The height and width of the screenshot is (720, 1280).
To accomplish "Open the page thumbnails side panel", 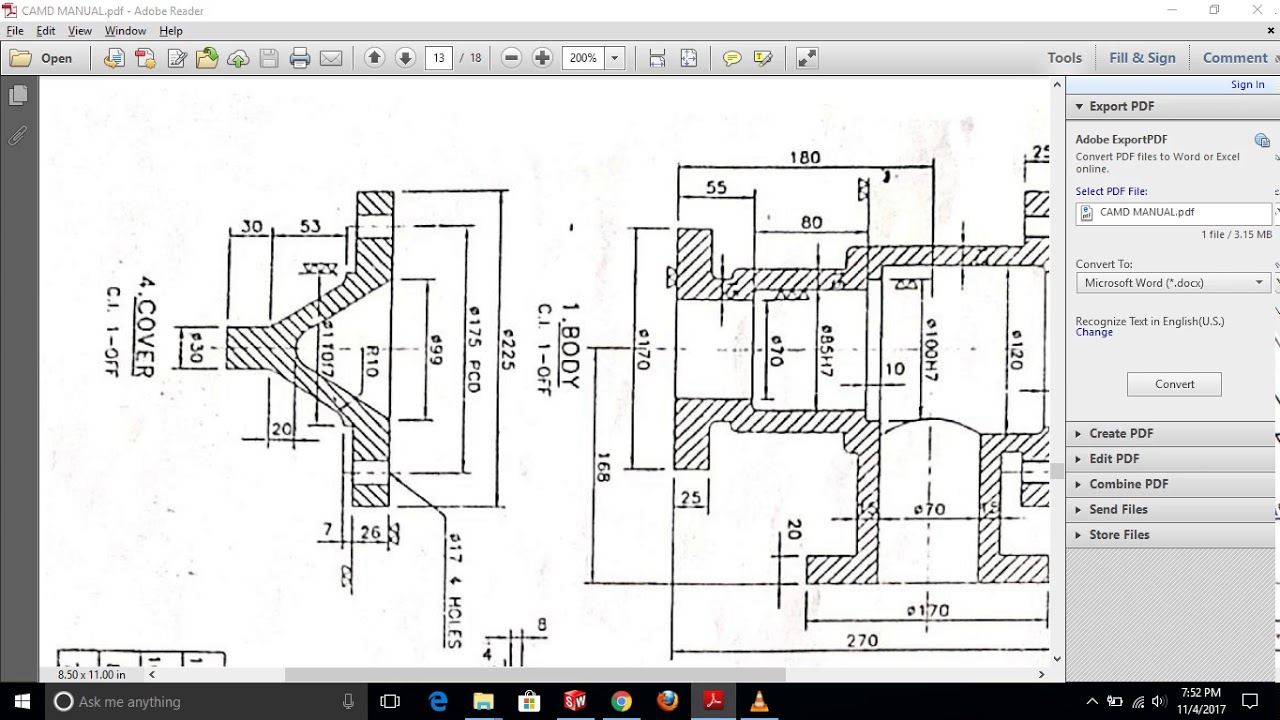I will click(x=18, y=95).
